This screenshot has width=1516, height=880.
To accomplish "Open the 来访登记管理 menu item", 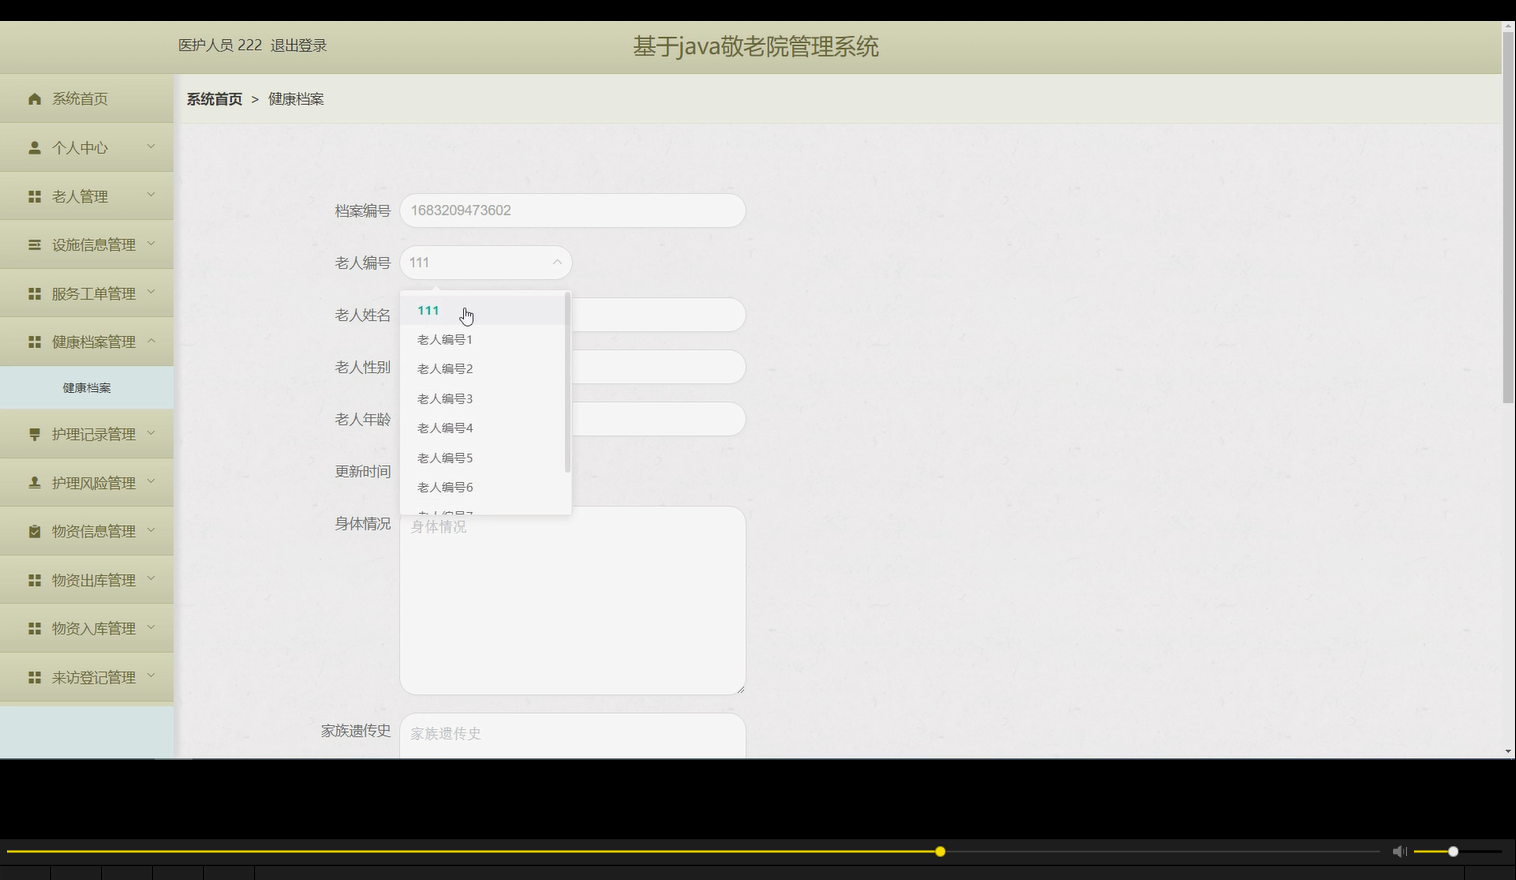I will (87, 677).
